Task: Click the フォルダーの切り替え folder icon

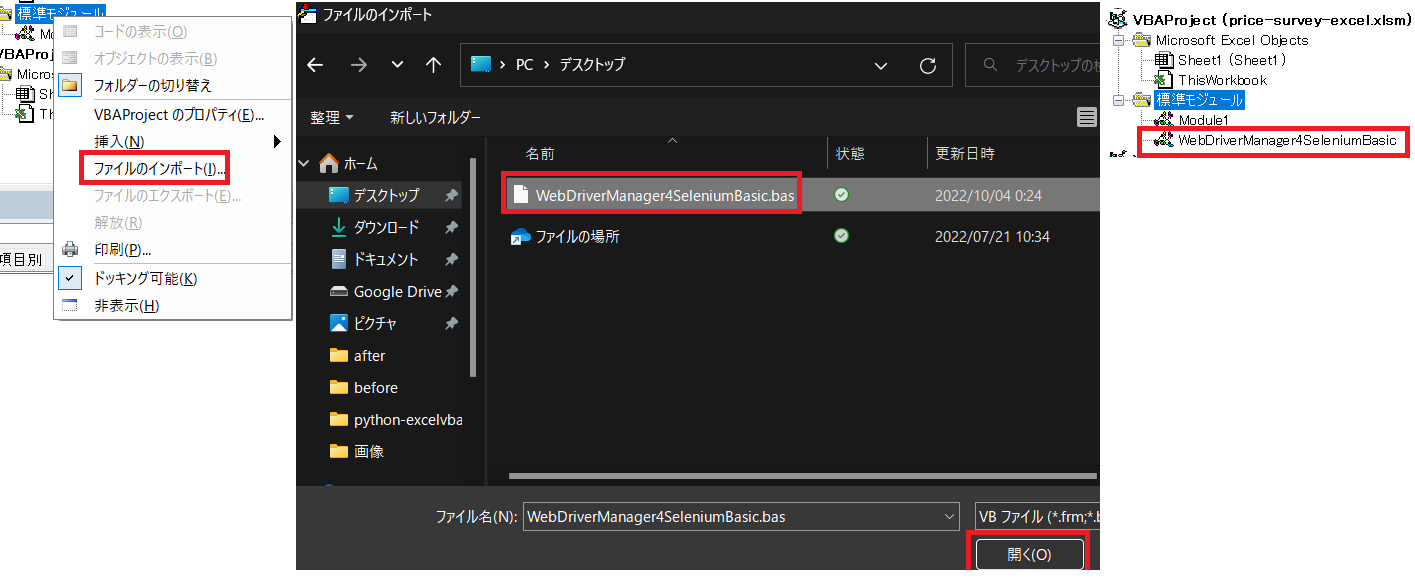Action: [70, 84]
